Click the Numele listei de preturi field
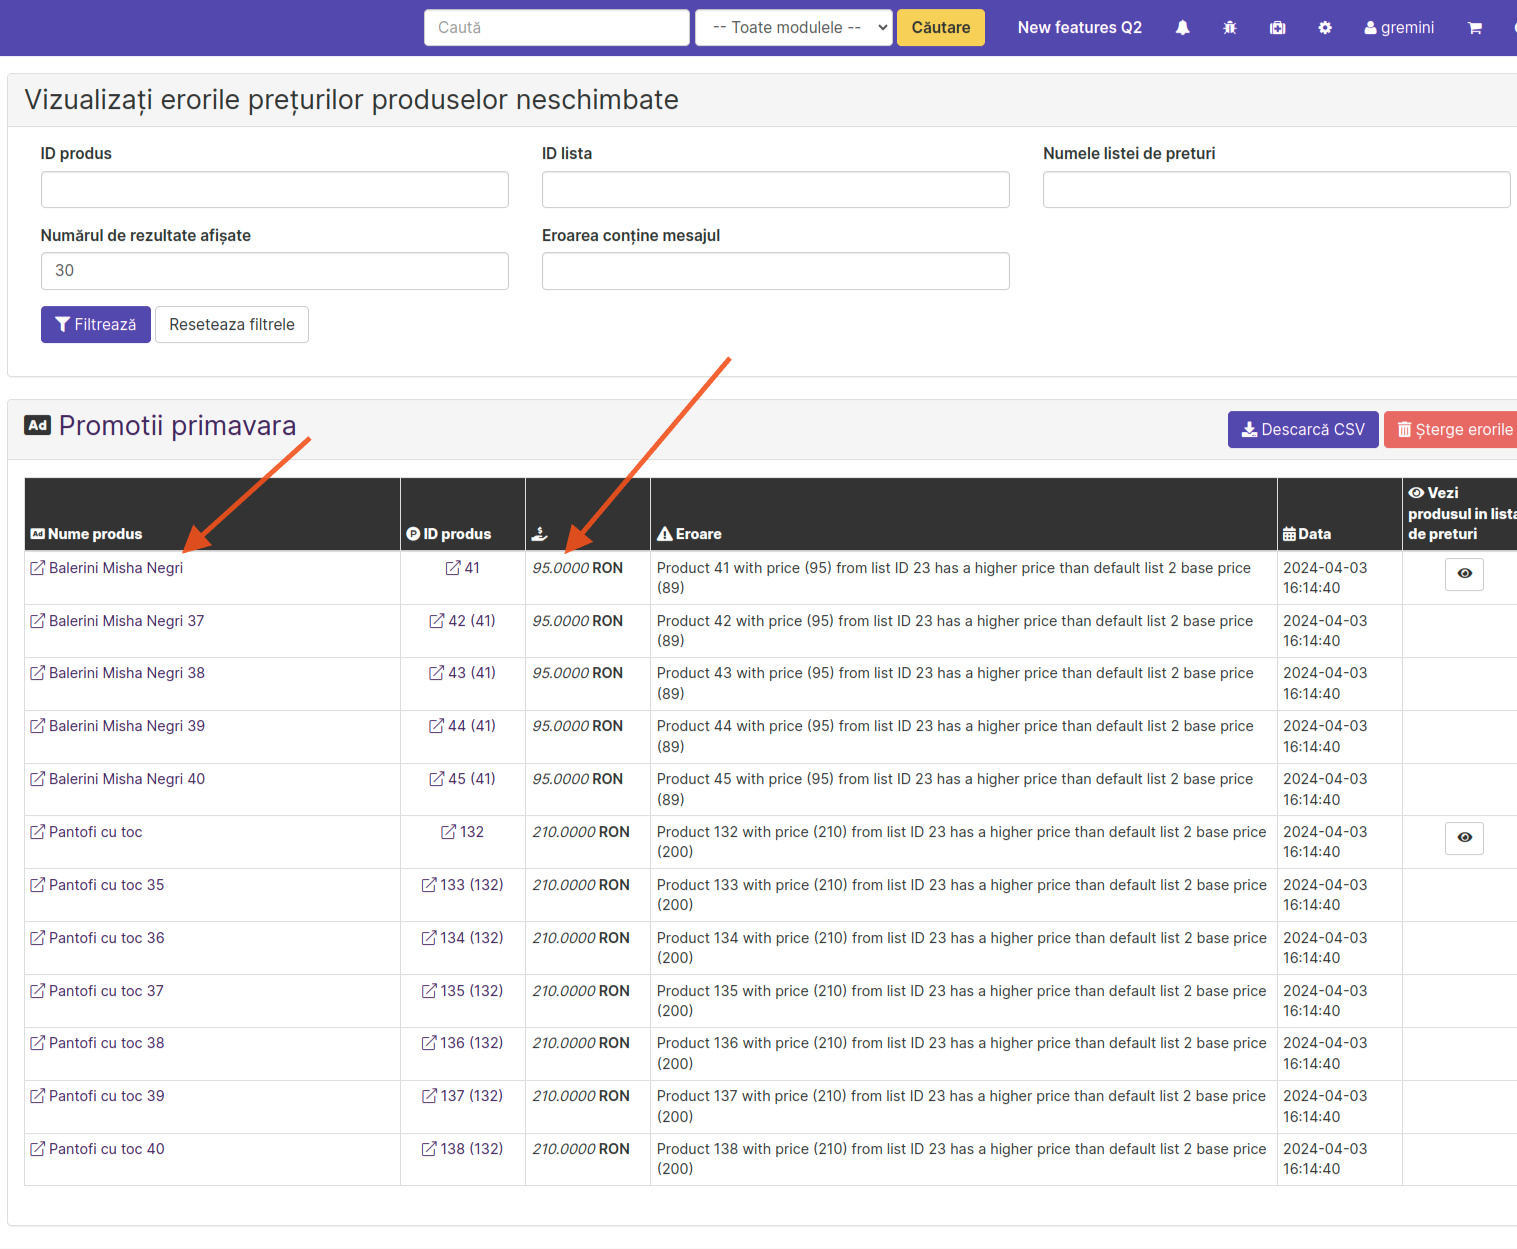 pos(1276,190)
